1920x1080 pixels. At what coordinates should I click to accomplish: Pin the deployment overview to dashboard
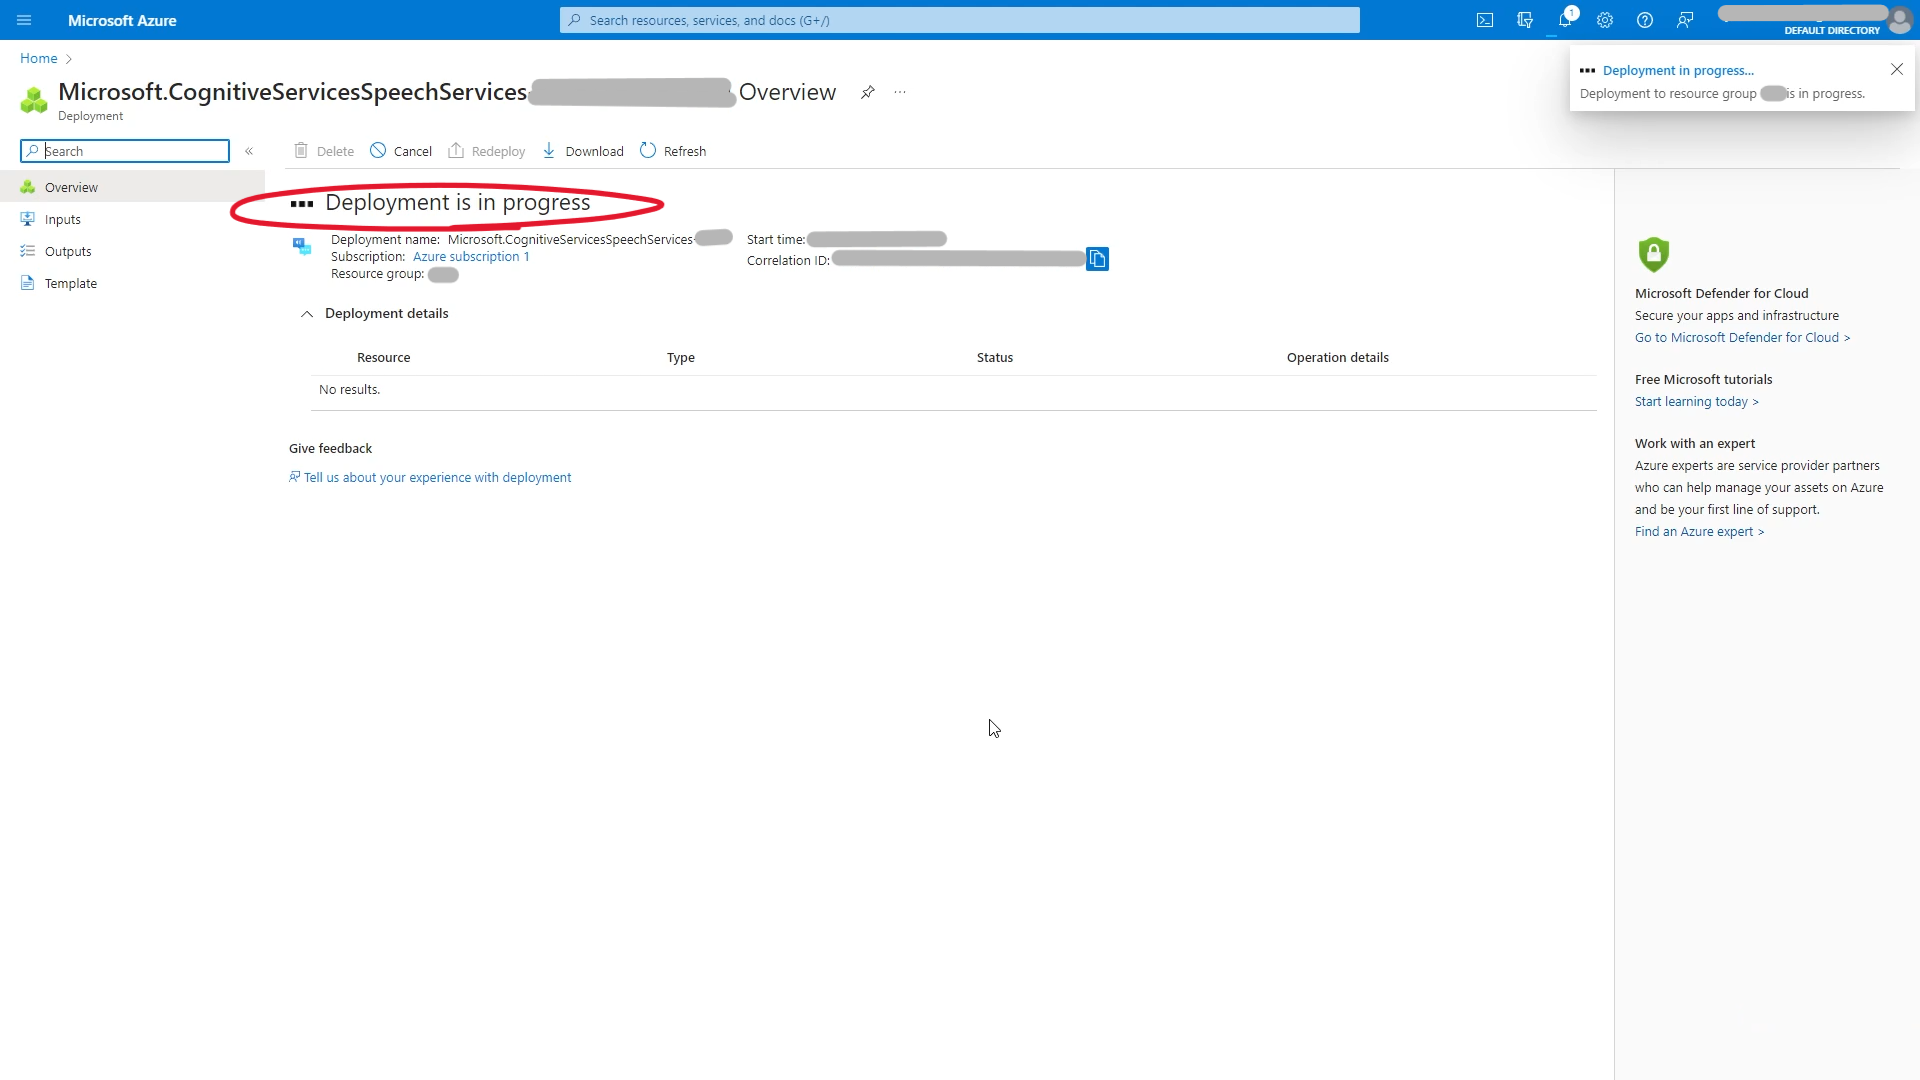[x=867, y=92]
